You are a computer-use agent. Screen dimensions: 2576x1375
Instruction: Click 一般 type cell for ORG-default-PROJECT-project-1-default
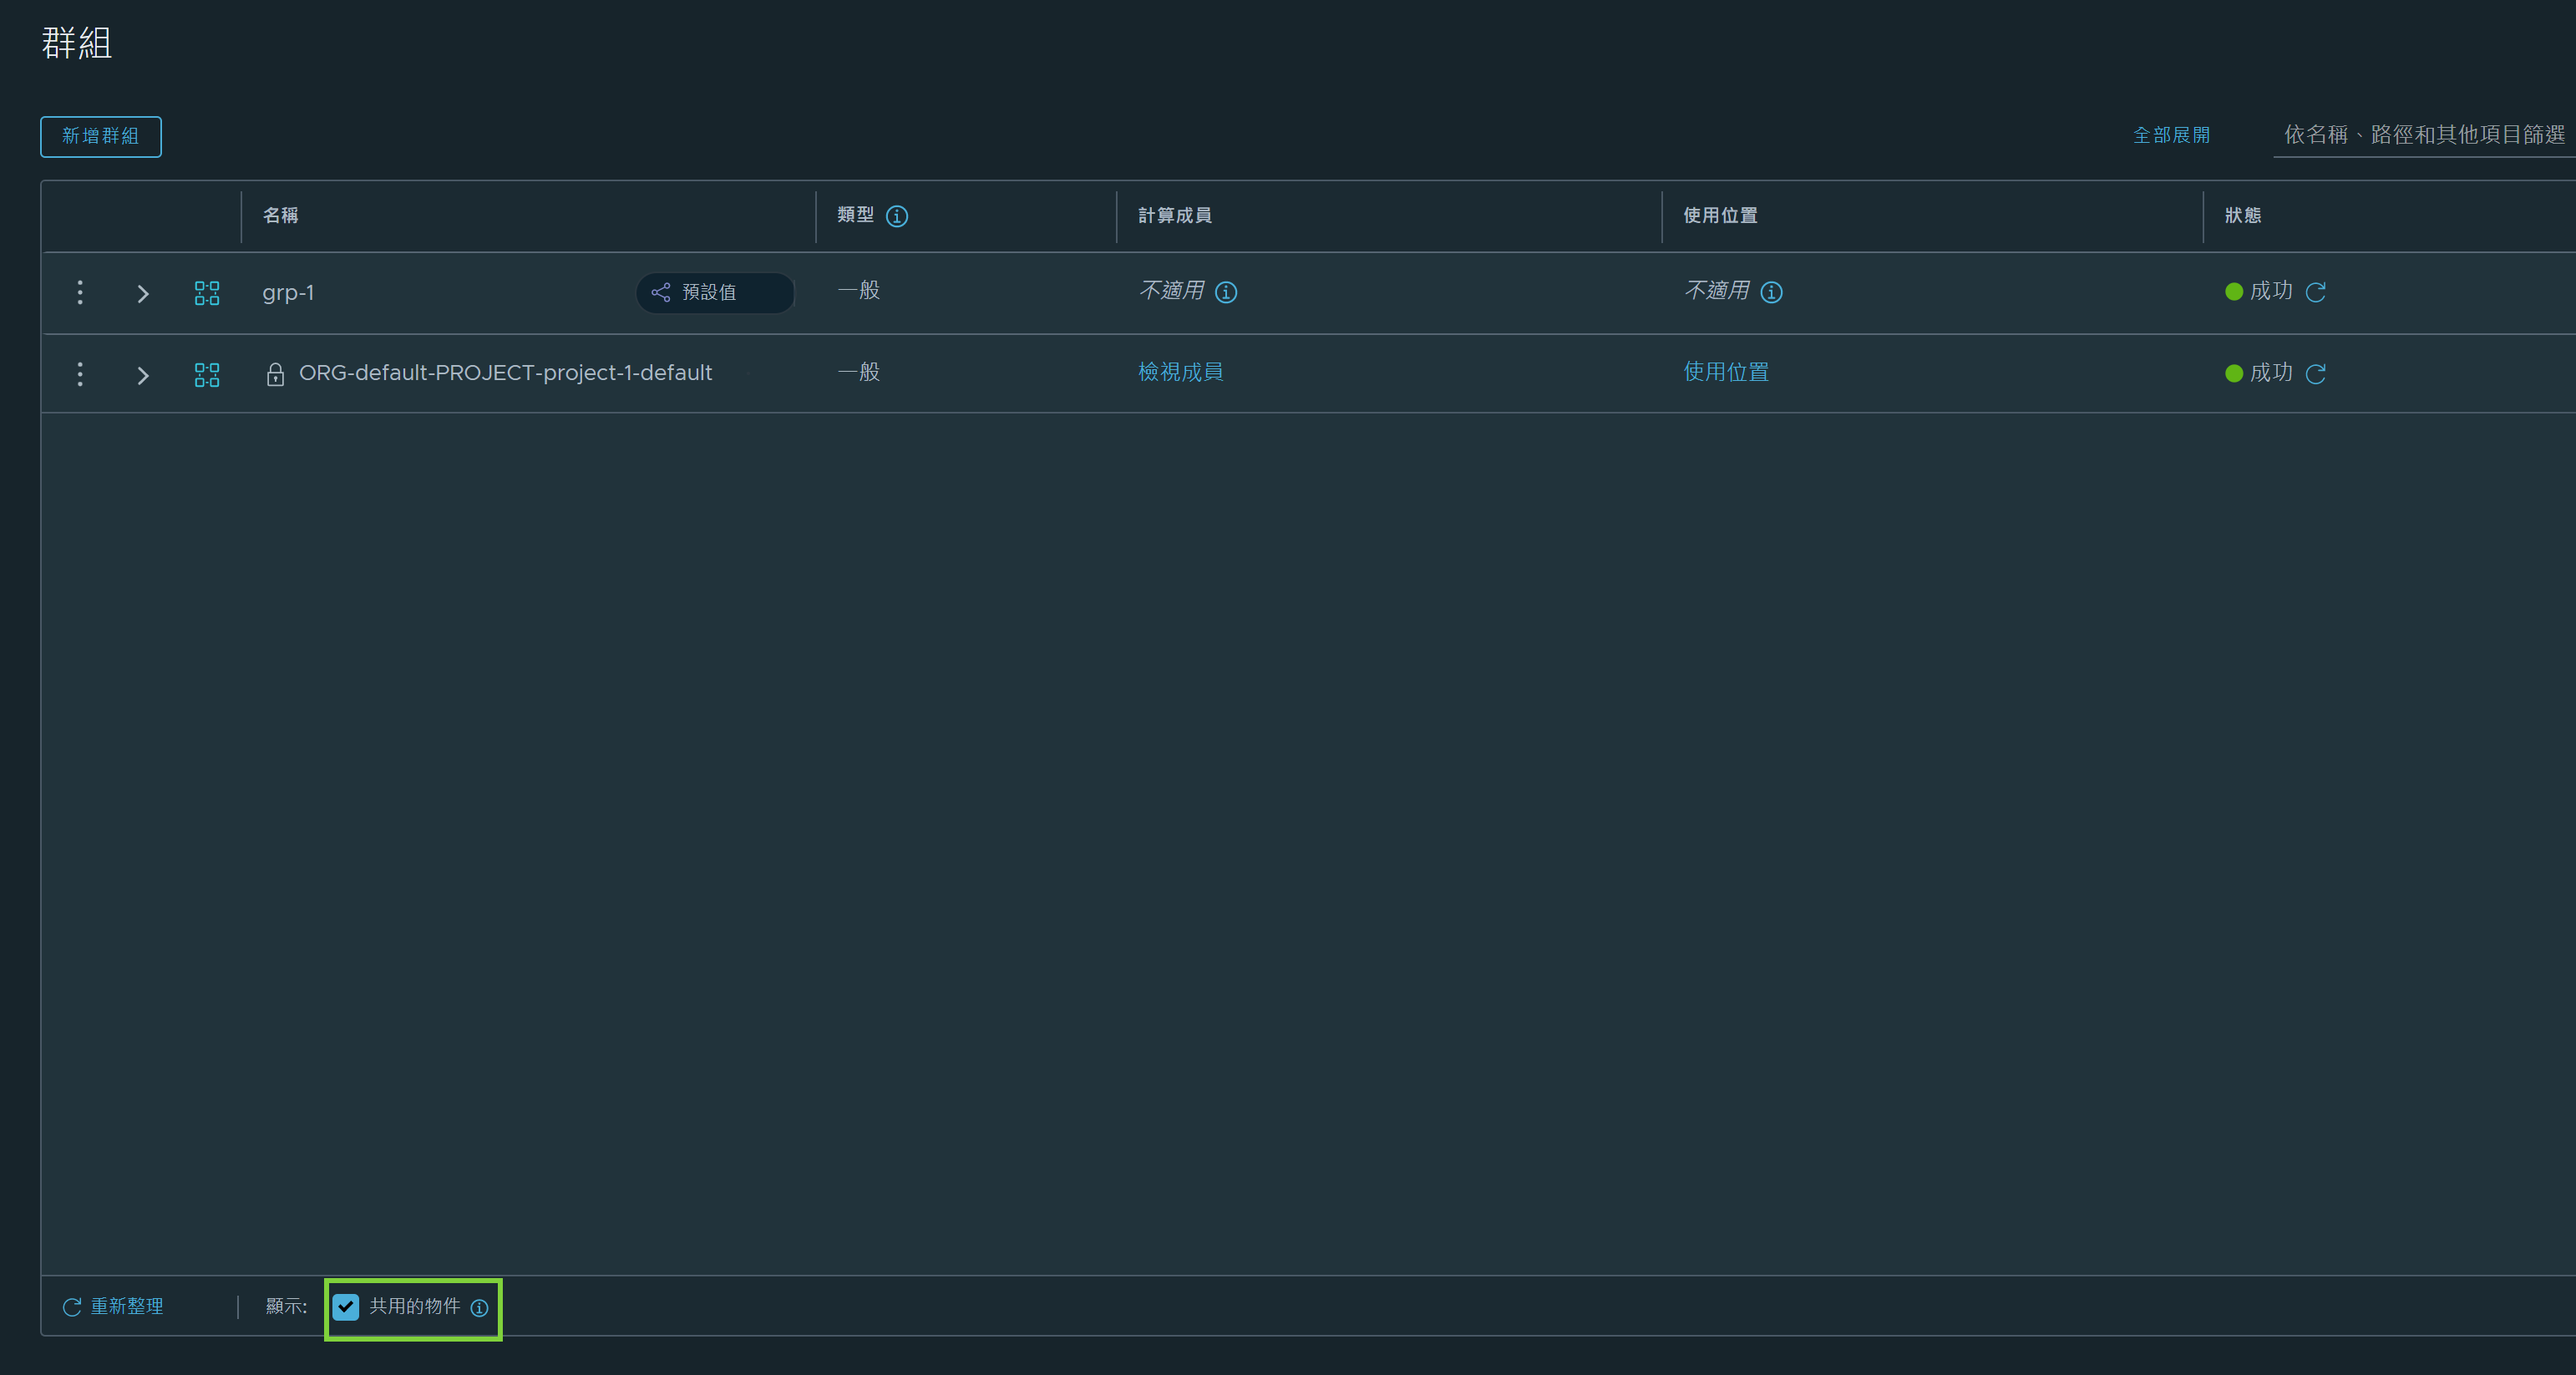tap(858, 372)
